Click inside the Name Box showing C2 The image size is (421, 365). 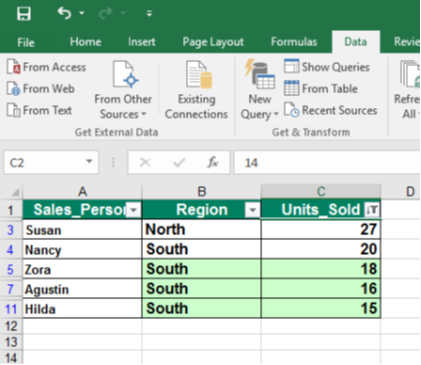click(x=43, y=163)
